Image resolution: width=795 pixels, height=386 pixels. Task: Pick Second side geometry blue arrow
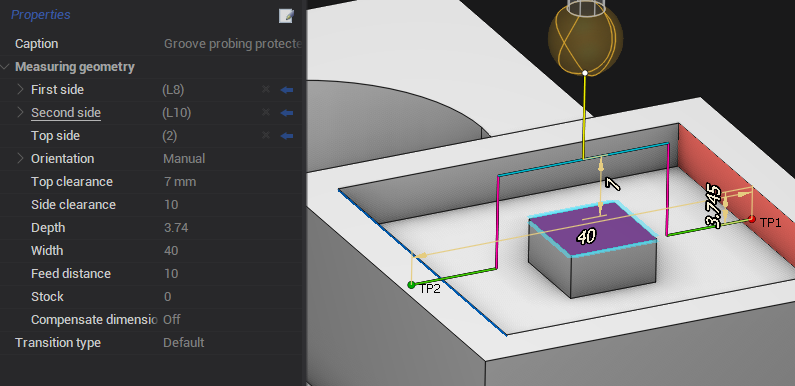287,113
